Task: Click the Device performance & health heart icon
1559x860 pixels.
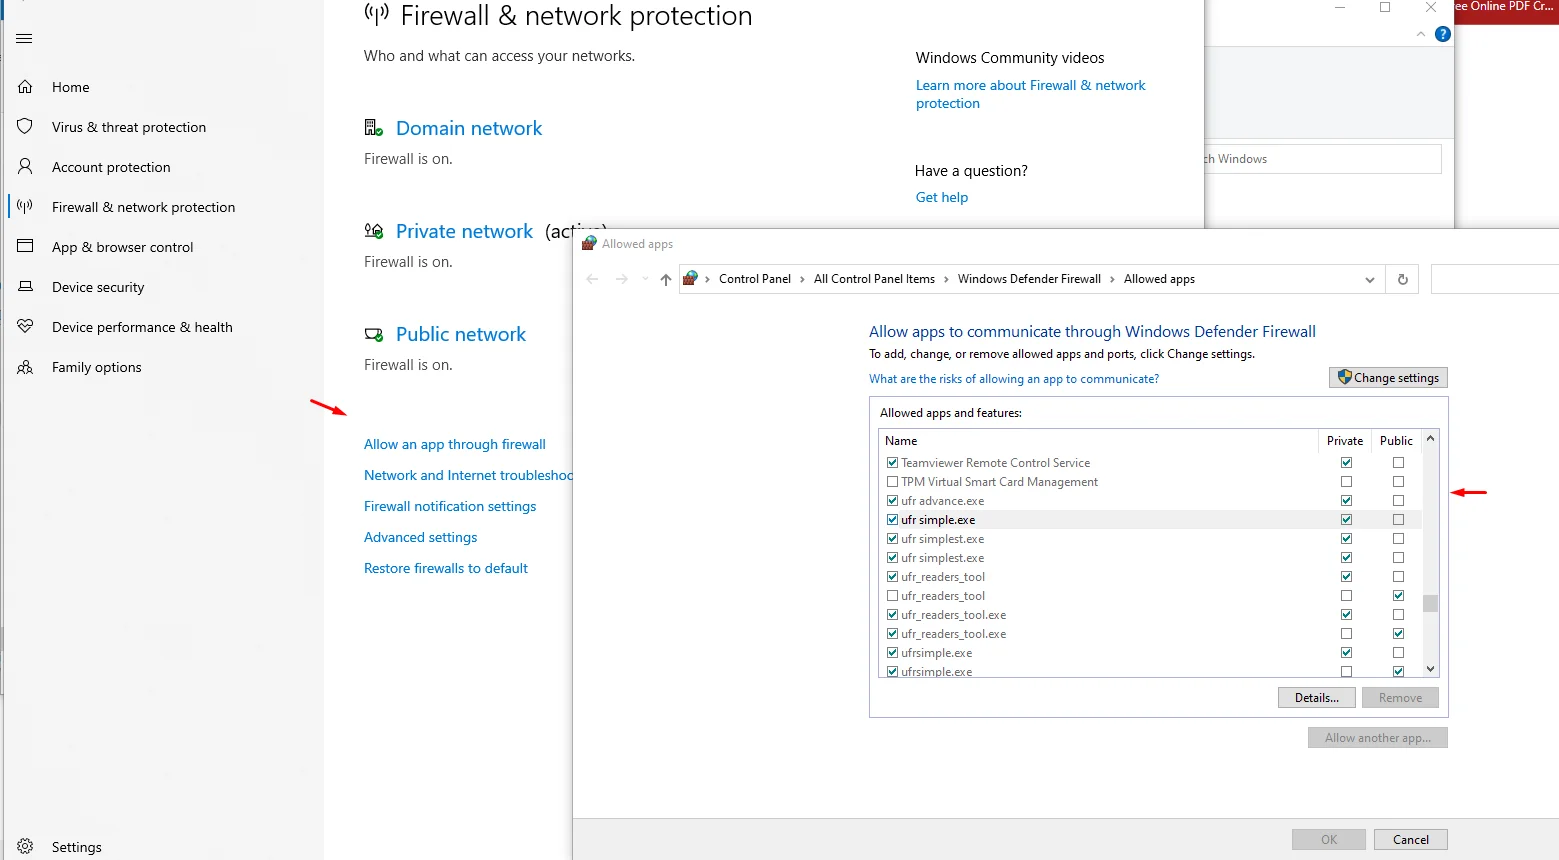Action: pyautogui.click(x=26, y=327)
